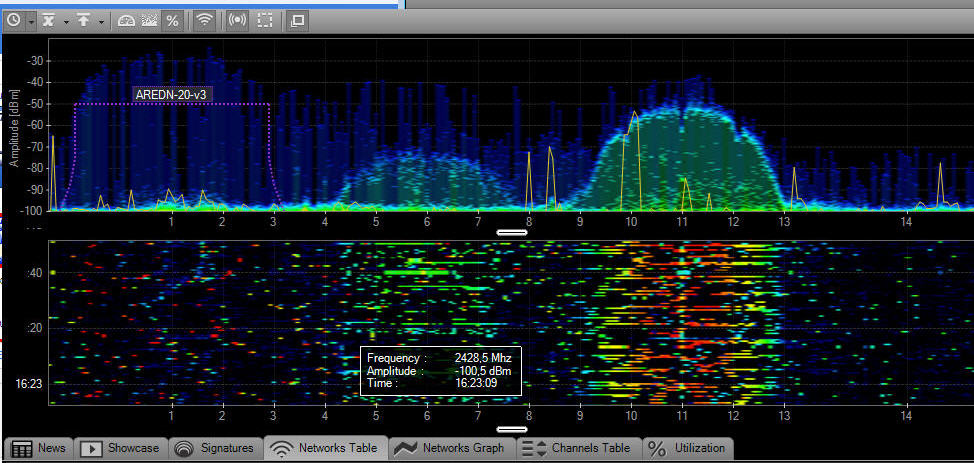Open dropdown next to the average icon
Image resolution: width=974 pixels, height=463 pixels.
tap(66, 21)
